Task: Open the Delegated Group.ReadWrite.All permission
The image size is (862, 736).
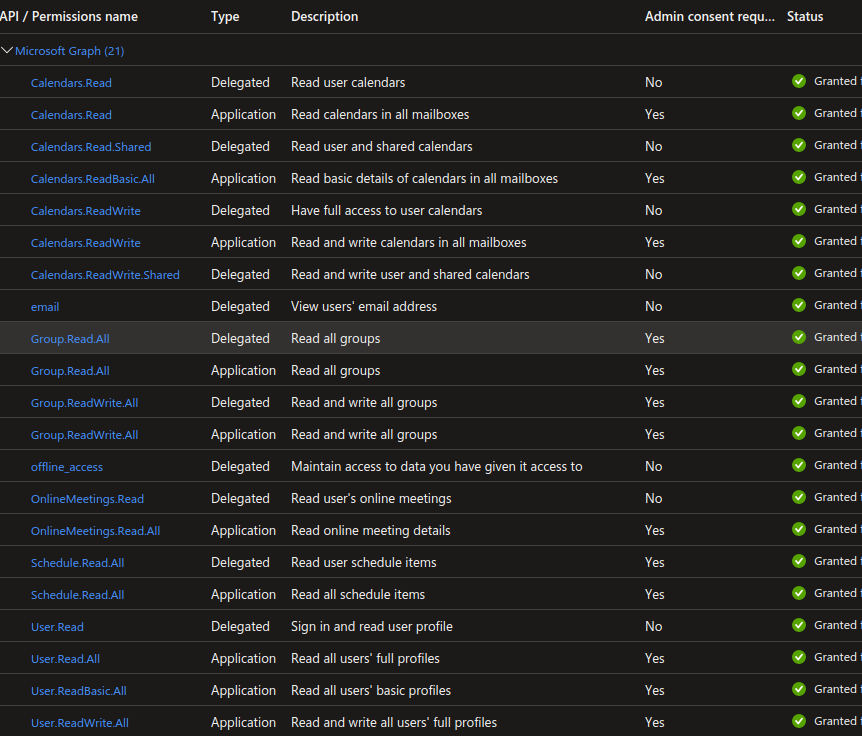Action: tap(84, 403)
